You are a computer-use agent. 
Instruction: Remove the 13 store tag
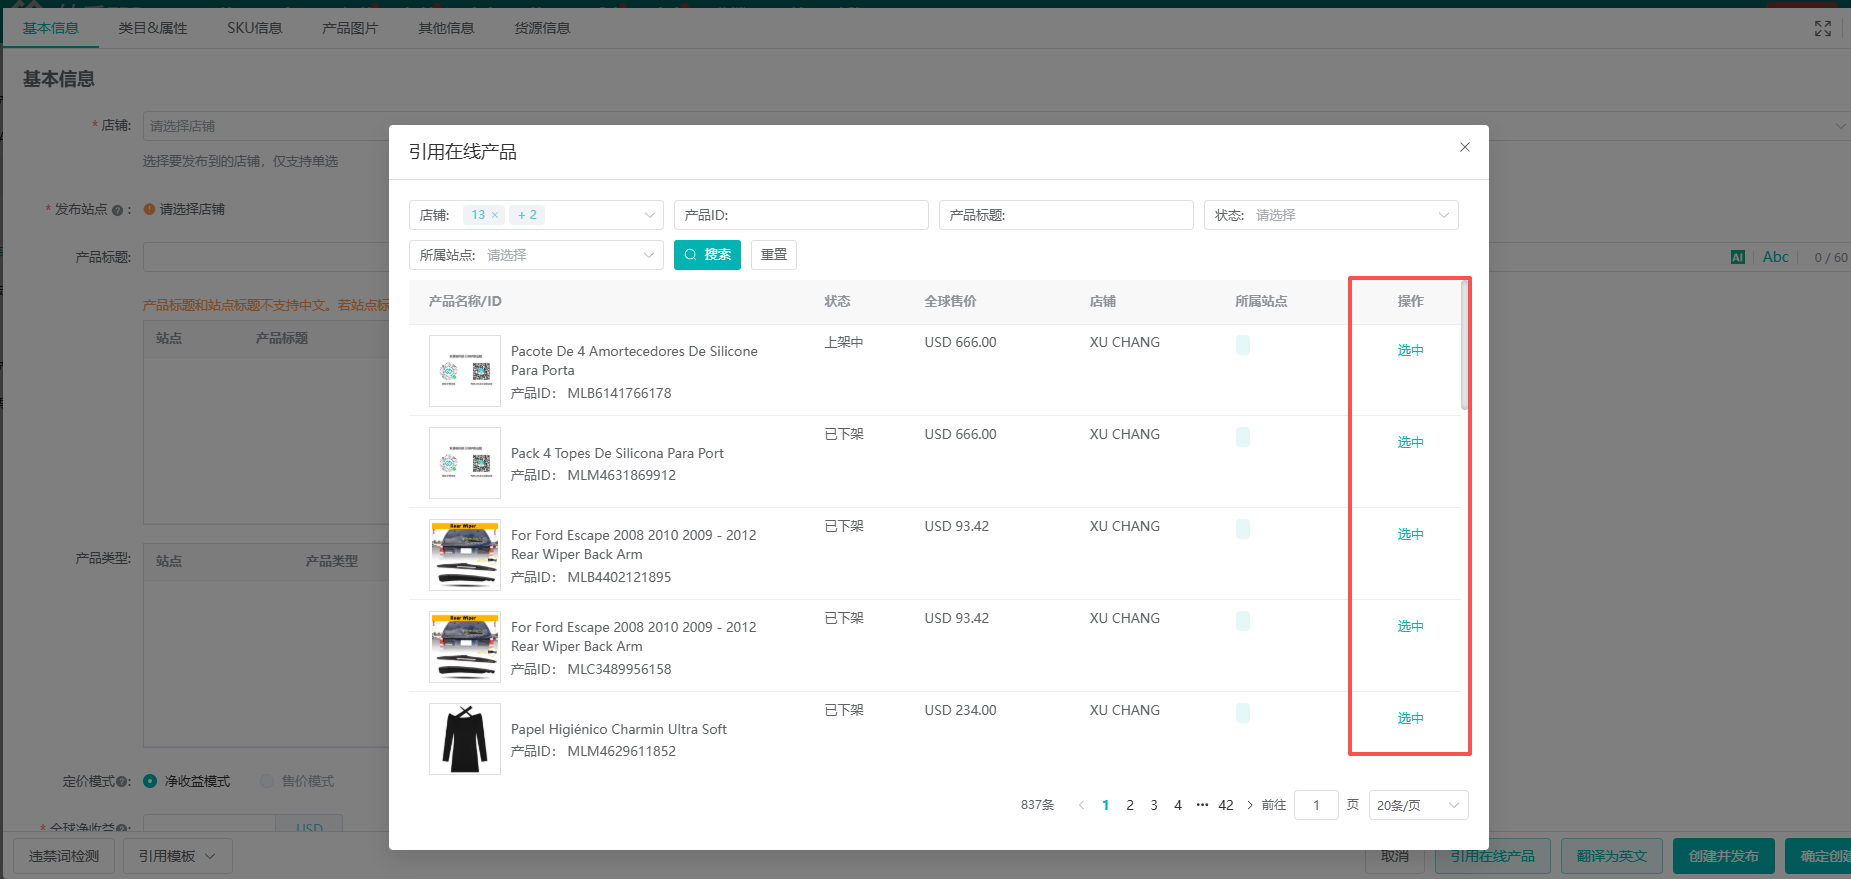pos(494,215)
